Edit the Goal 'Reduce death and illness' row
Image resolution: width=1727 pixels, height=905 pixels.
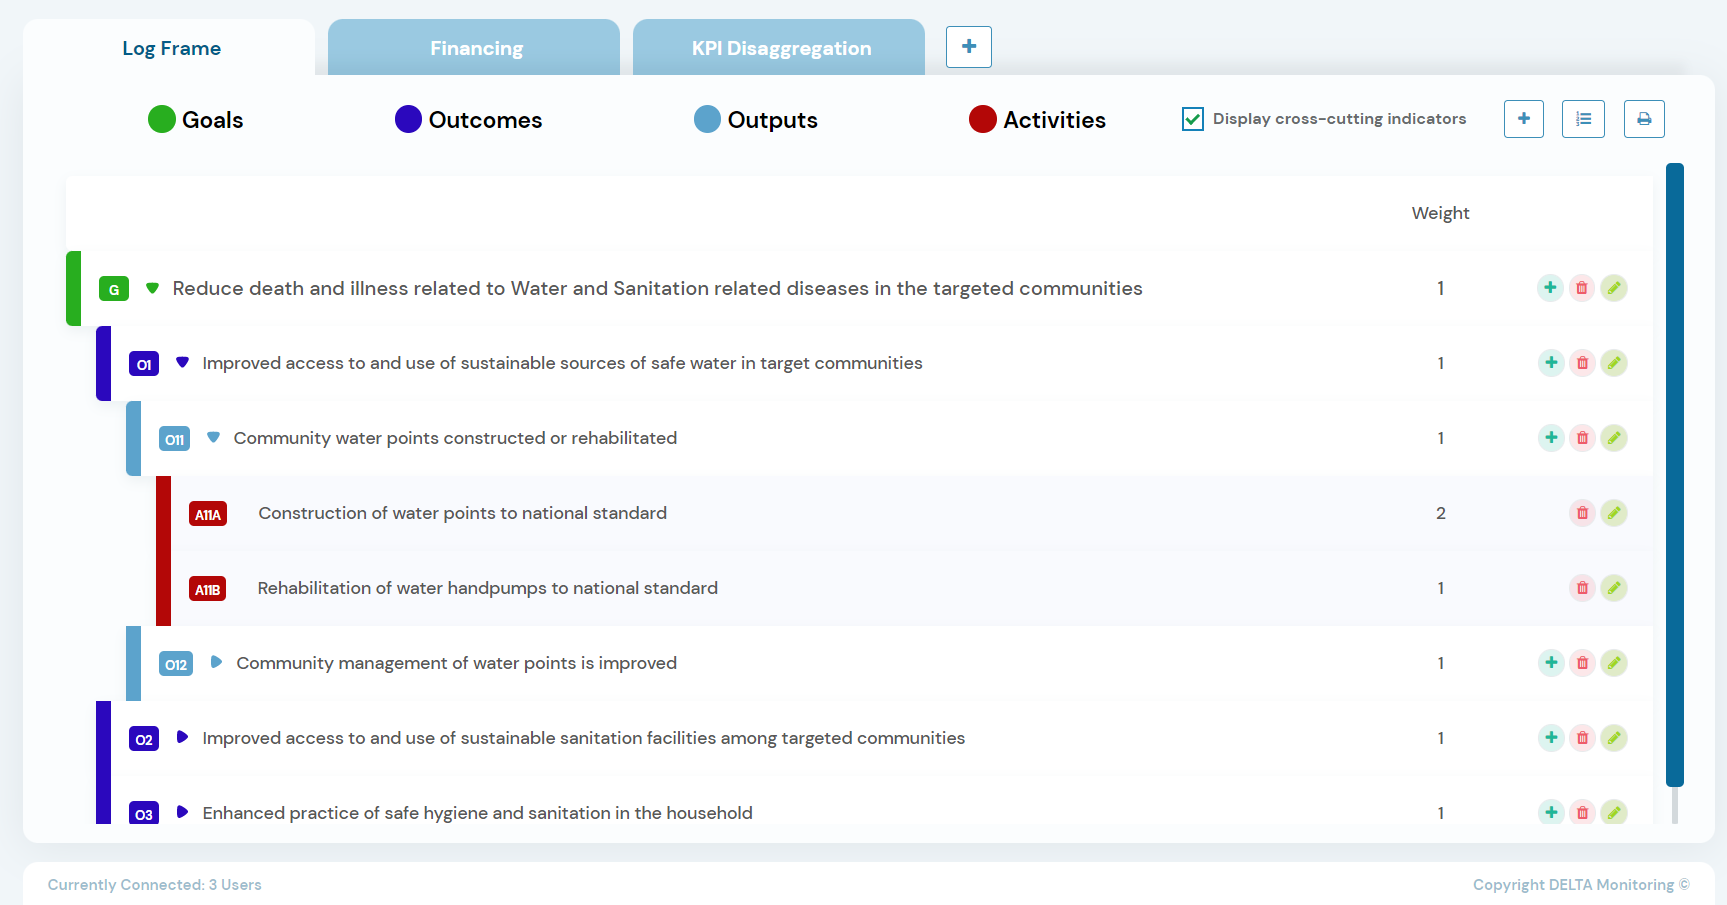(1614, 288)
